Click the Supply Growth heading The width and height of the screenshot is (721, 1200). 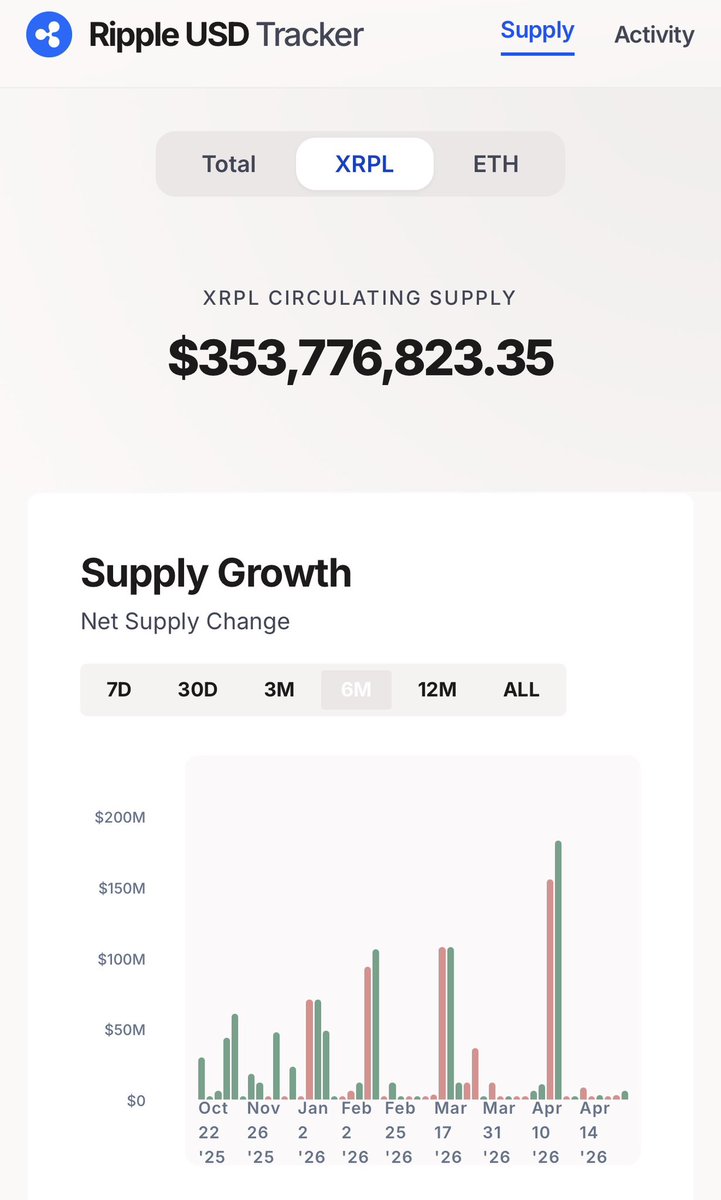click(216, 574)
